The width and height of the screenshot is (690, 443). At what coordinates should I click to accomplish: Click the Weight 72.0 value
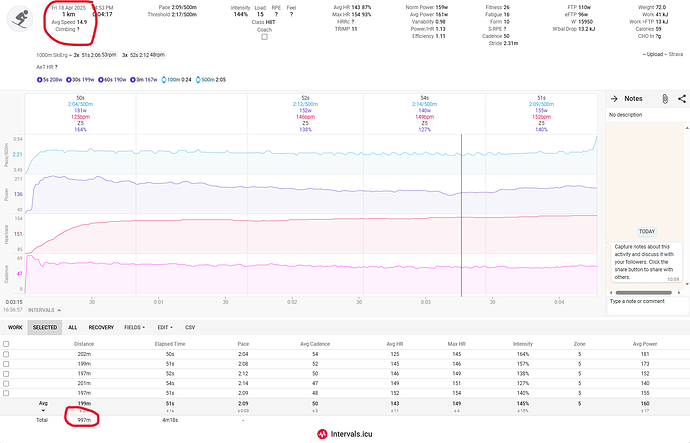click(652, 7)
